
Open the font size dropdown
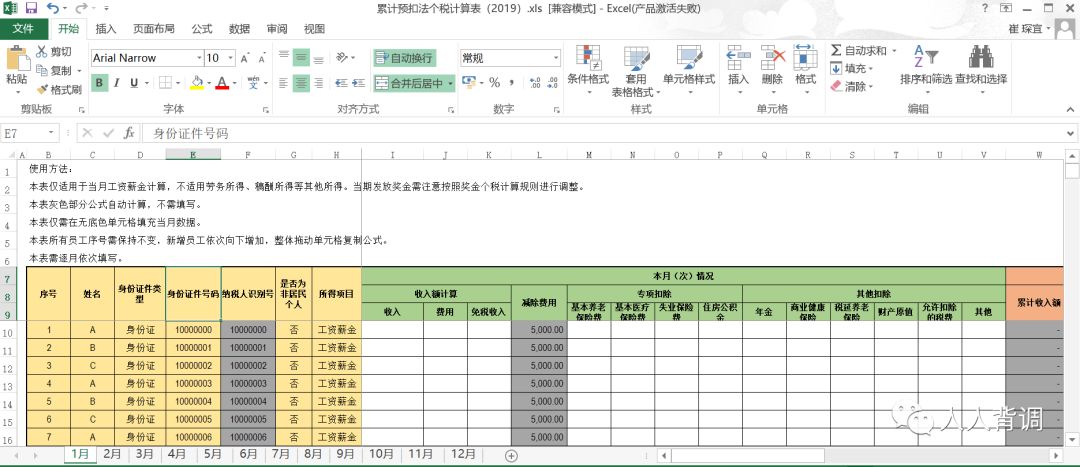pyautogui.click(x=230, y=59)
